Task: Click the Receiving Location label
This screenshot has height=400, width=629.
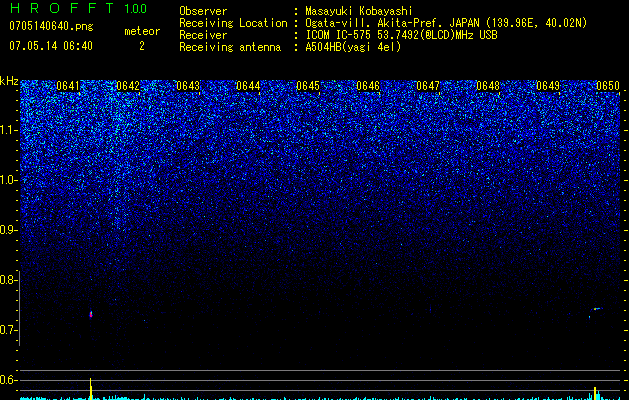Action: [233, 23]
